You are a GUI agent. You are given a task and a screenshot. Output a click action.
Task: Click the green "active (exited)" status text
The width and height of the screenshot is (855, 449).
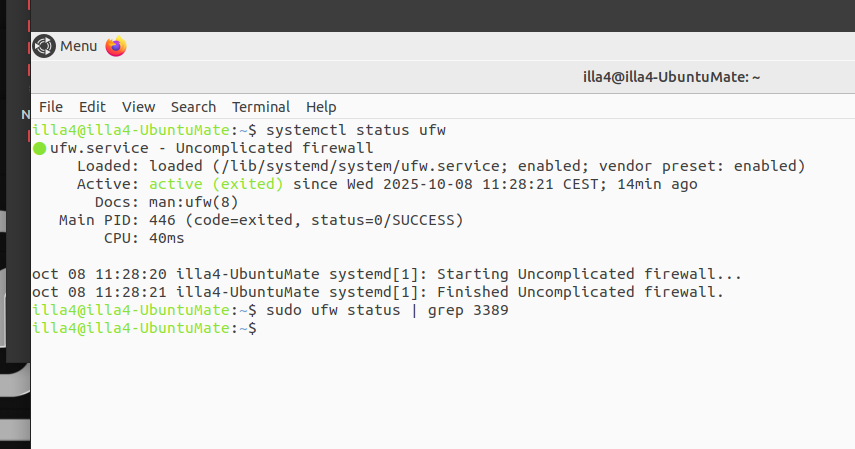click(x=216, y=184)
